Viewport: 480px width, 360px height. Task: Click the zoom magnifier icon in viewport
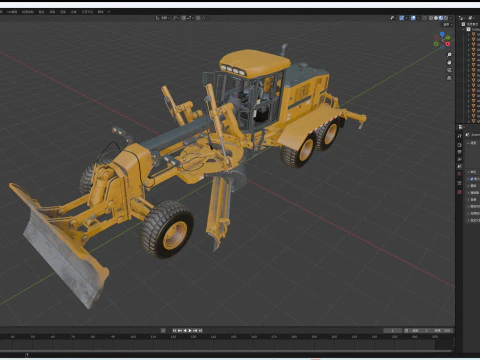tap(449, 54)
